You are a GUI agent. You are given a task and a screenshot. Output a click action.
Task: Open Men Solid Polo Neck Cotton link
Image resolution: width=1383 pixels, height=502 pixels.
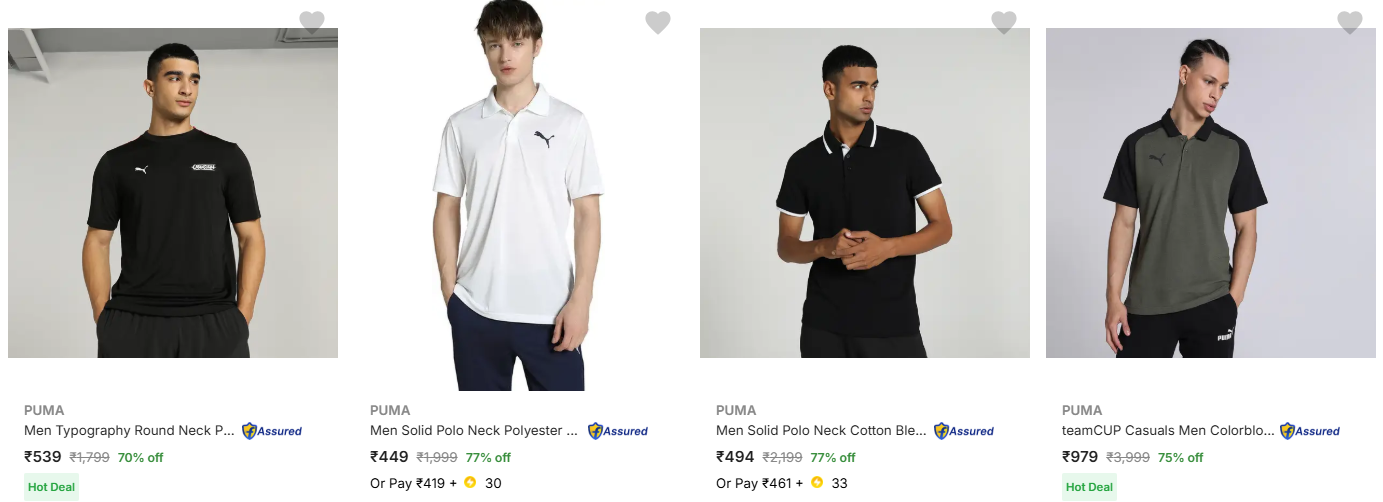[x=821, y=431]
